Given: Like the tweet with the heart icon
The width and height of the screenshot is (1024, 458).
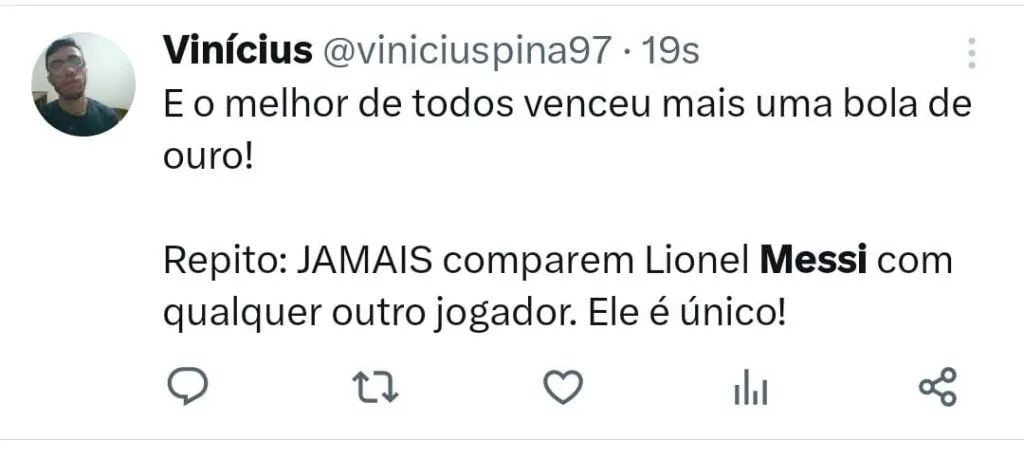Looking at the screenshot, I should [564, 387].
